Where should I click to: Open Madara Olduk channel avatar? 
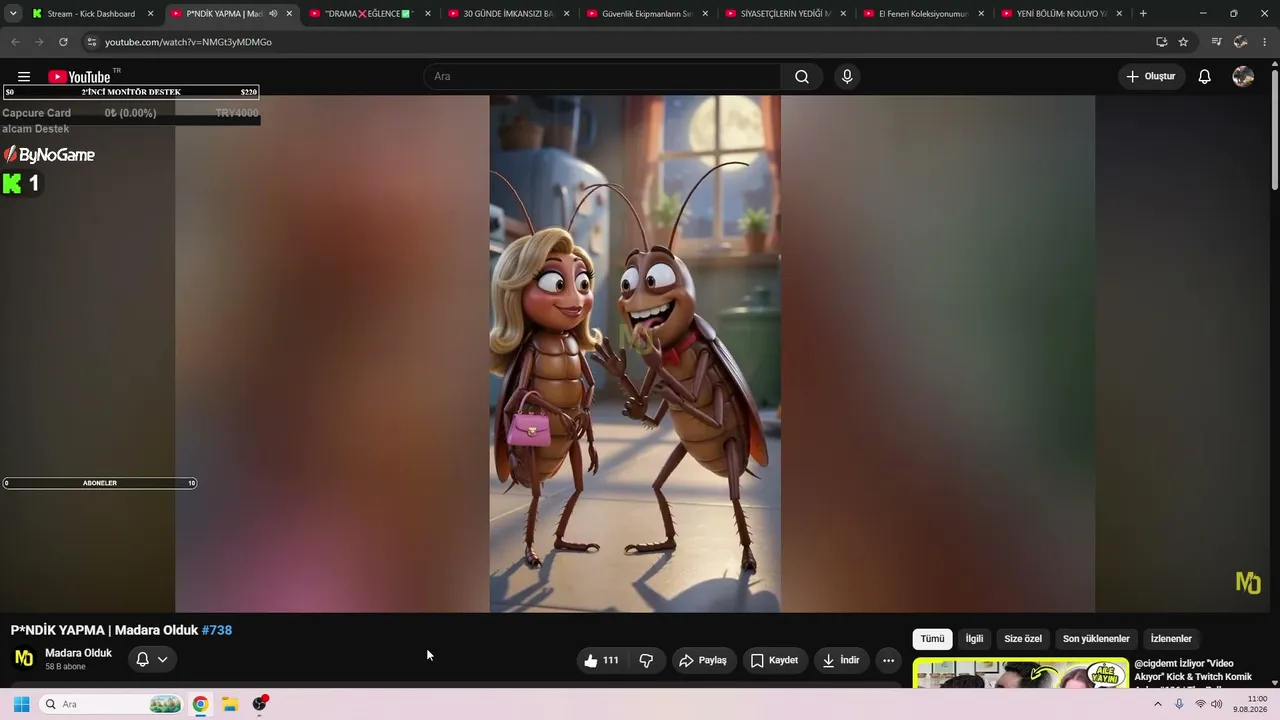[x=24, y=658]
